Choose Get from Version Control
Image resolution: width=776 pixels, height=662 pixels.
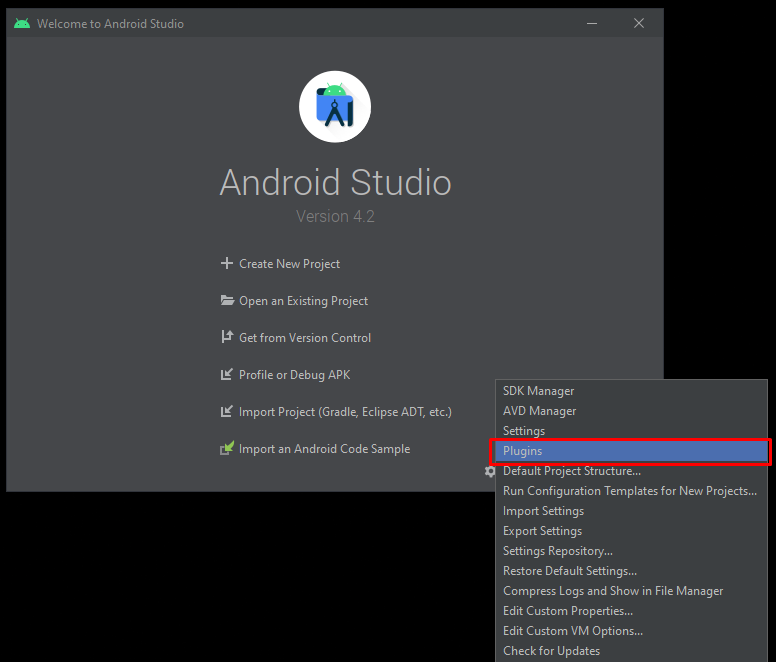pyautogui.click(x=305, y=337)
